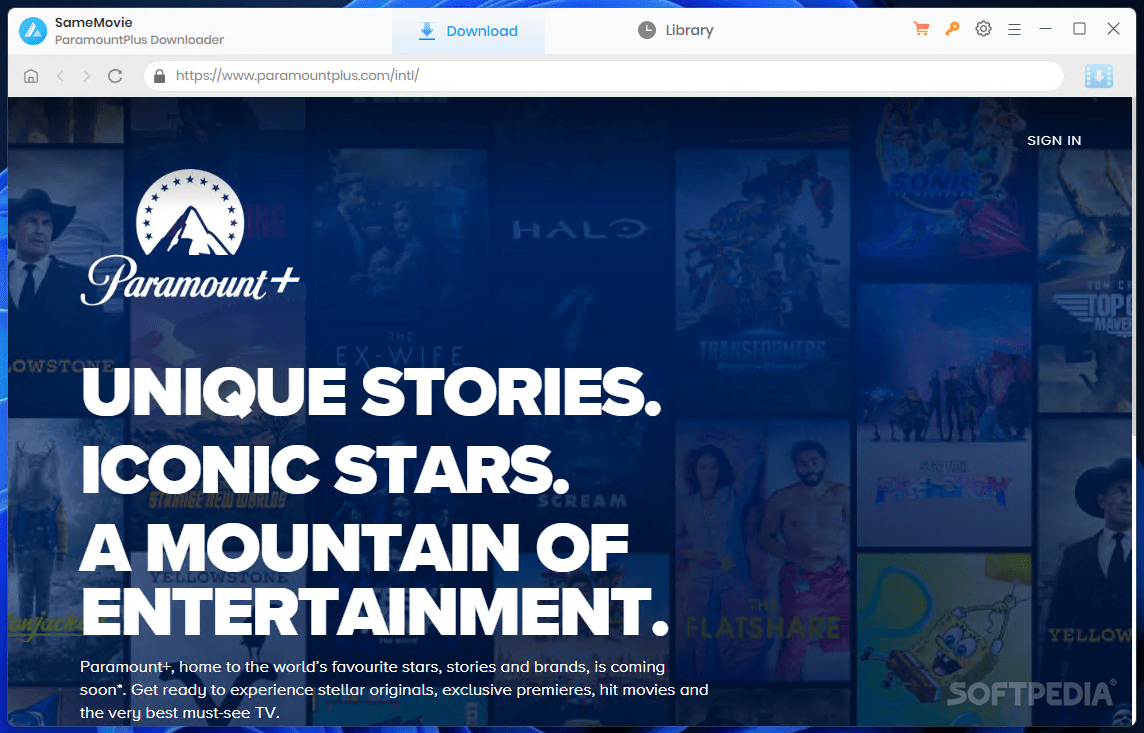
Task: Click the orange key register icon
Action: coord(952,29)
